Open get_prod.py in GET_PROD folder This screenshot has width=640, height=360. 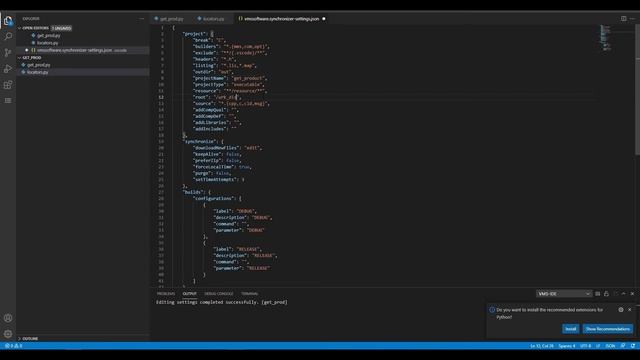(x=39, y=65)
